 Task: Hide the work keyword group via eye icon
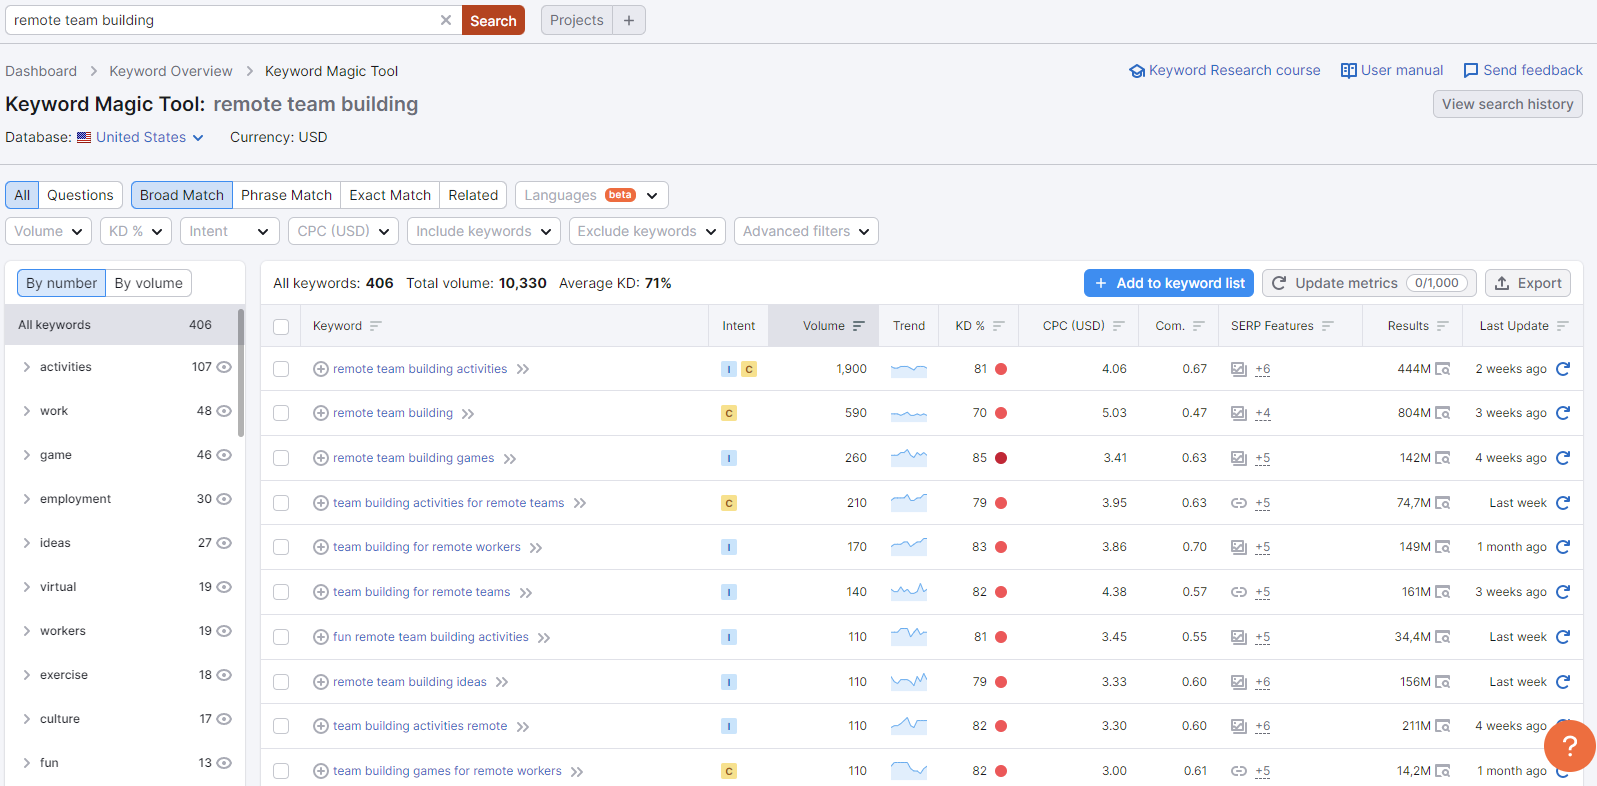[224, 411]
